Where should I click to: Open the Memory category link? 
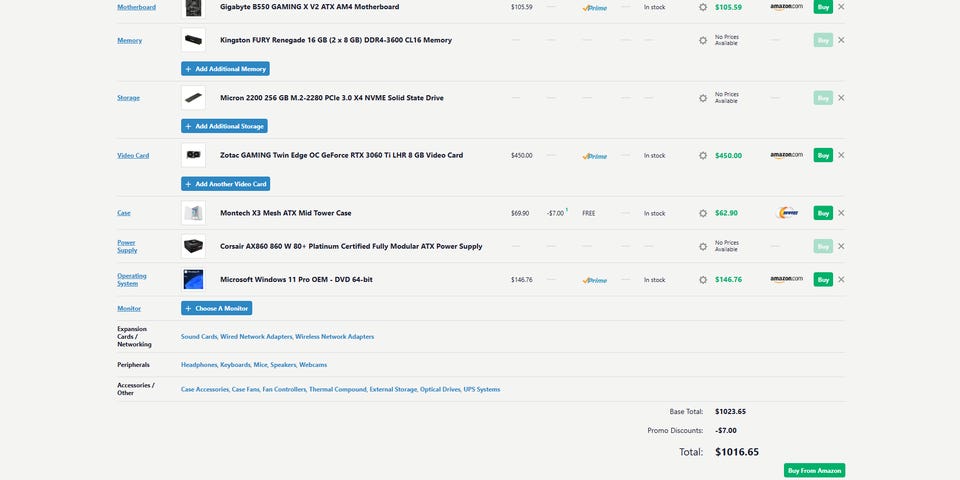pos(129,40)
